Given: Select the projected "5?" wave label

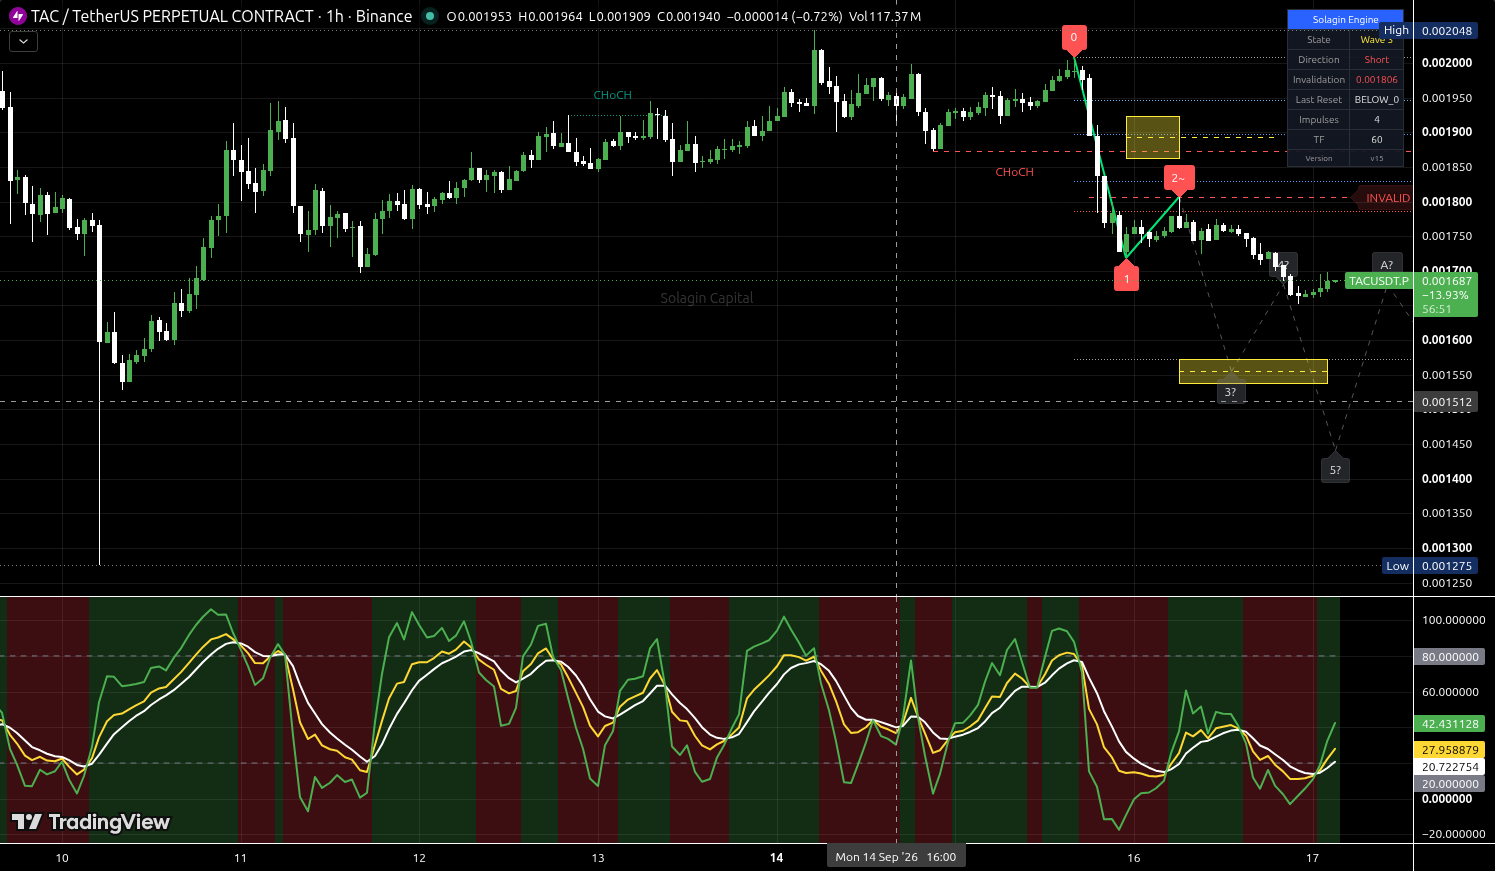Looking at the screenshot, I should [1336, 470].
